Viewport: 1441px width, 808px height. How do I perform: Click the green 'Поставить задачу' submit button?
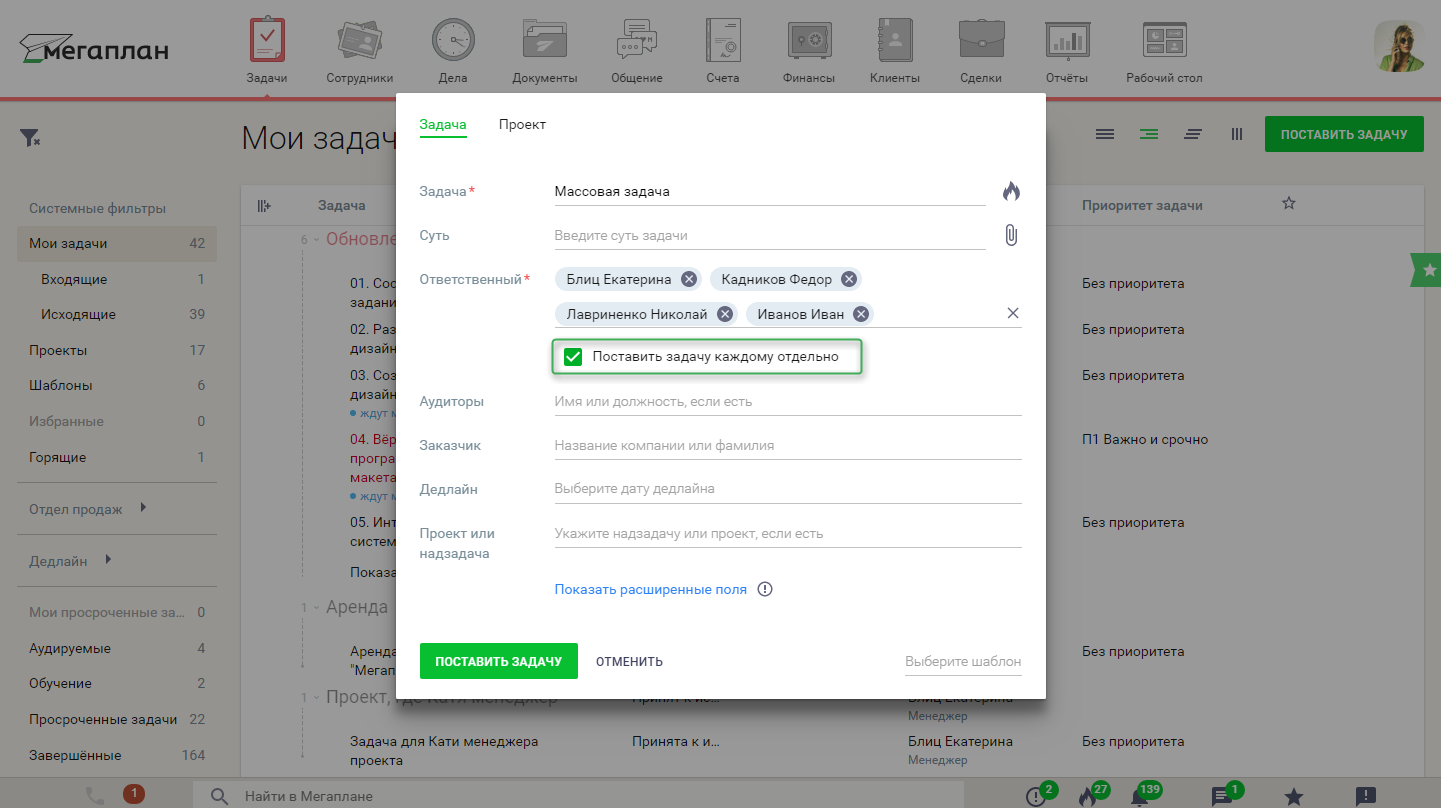[498, 661]
